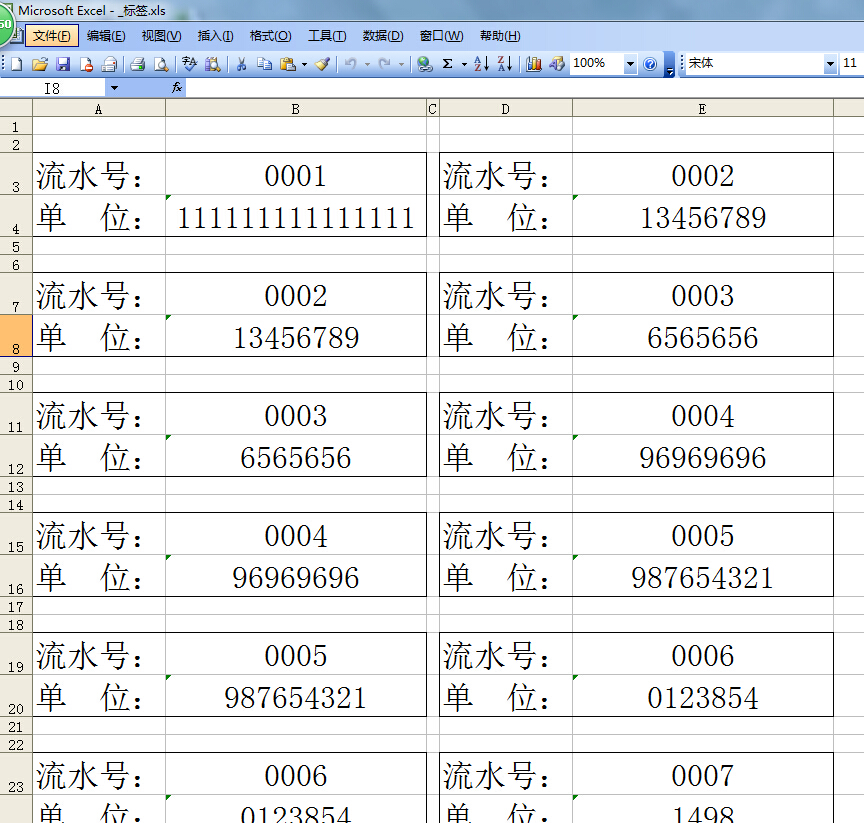This screenshot has width=864, height=823.
Task: Save the workbook with the floppy disk icon
Action: click(x=63, y=64)
